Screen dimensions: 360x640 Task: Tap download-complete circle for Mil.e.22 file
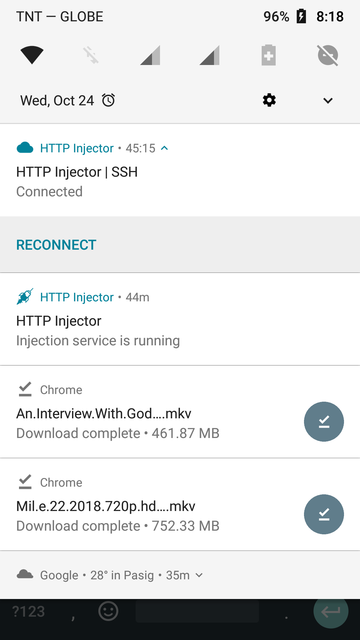pos(324,514)
